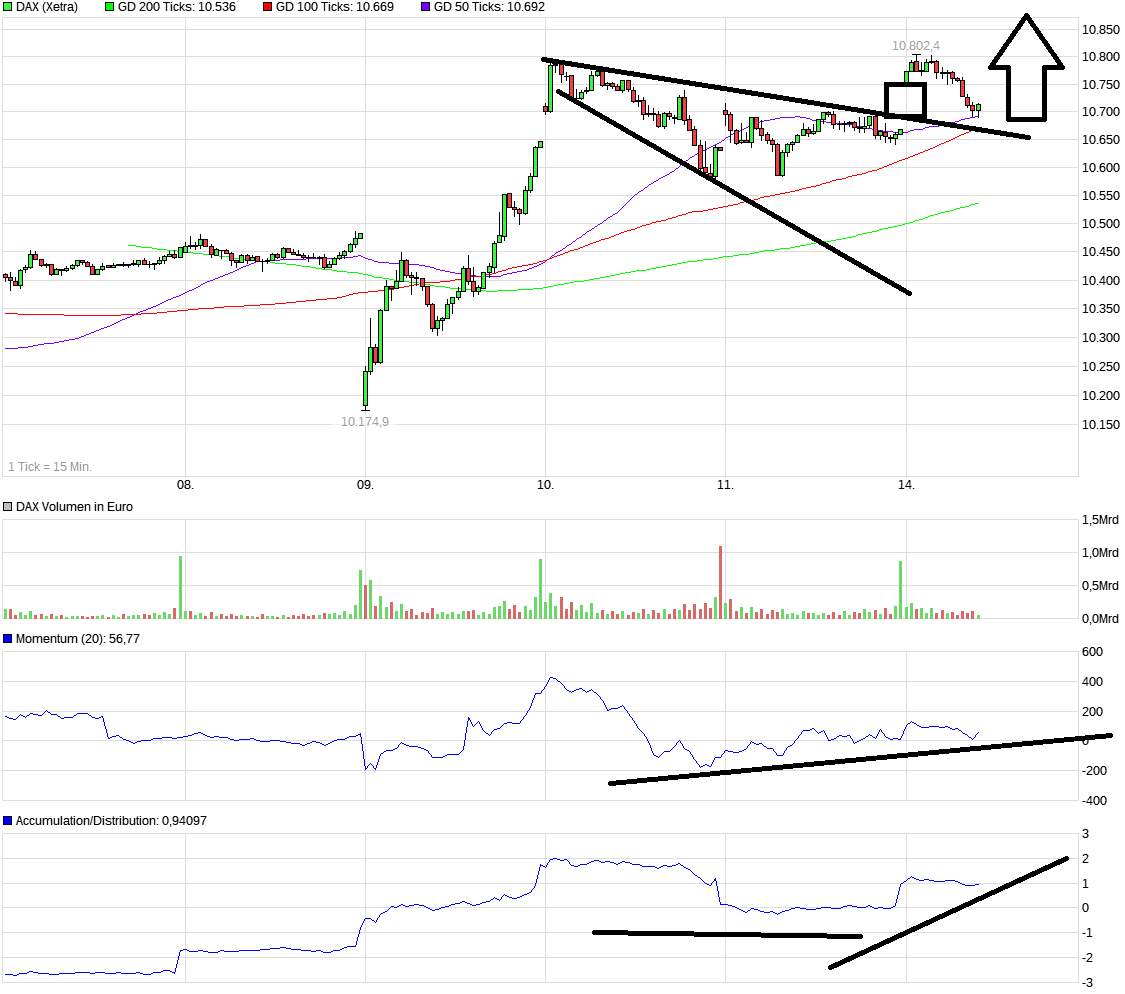Select the 'GD 100 Ticks: 10.669' label

coord(334,7)
